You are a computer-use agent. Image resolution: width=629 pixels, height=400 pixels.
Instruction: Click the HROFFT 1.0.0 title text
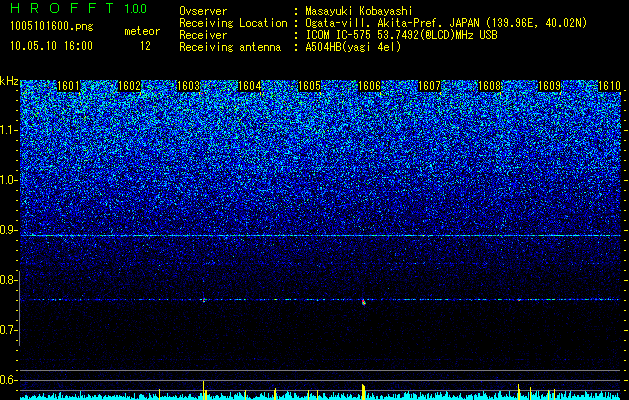[x=79, y=8]
